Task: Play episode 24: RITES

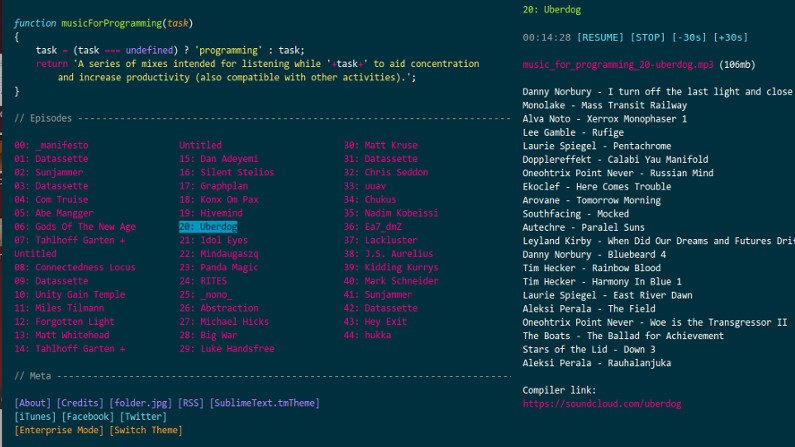Action: tap(203, 281)
